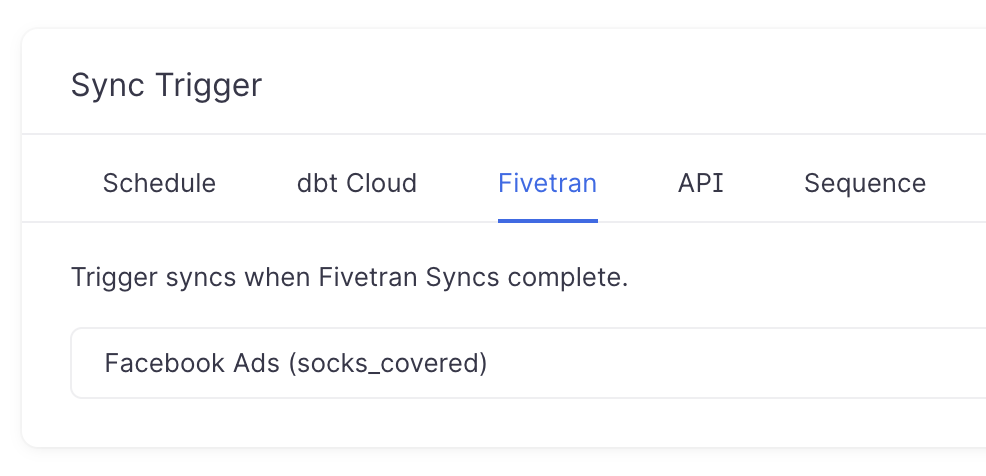Click "(socks_covered)" in the connector field
The height and width of the screenshot is (476, 986).
(387, 363)
